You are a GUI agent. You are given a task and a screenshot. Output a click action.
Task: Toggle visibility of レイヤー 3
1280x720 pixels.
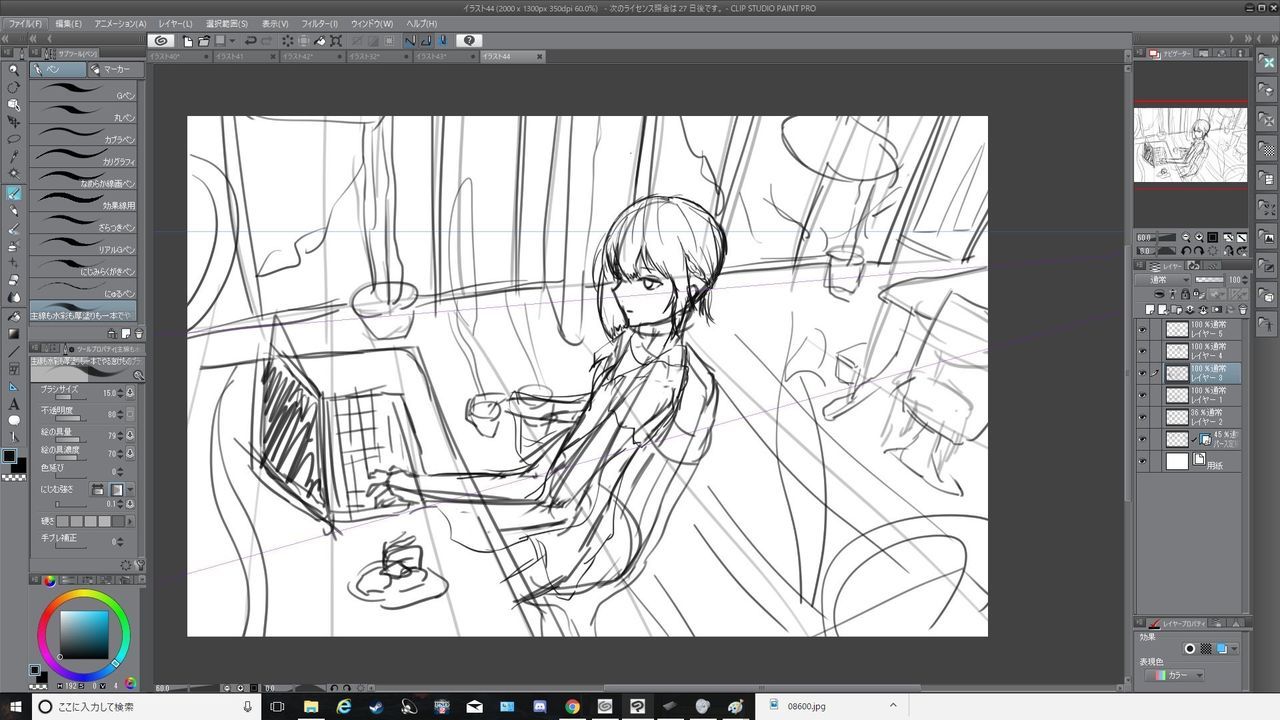[x=1143, y=372]
